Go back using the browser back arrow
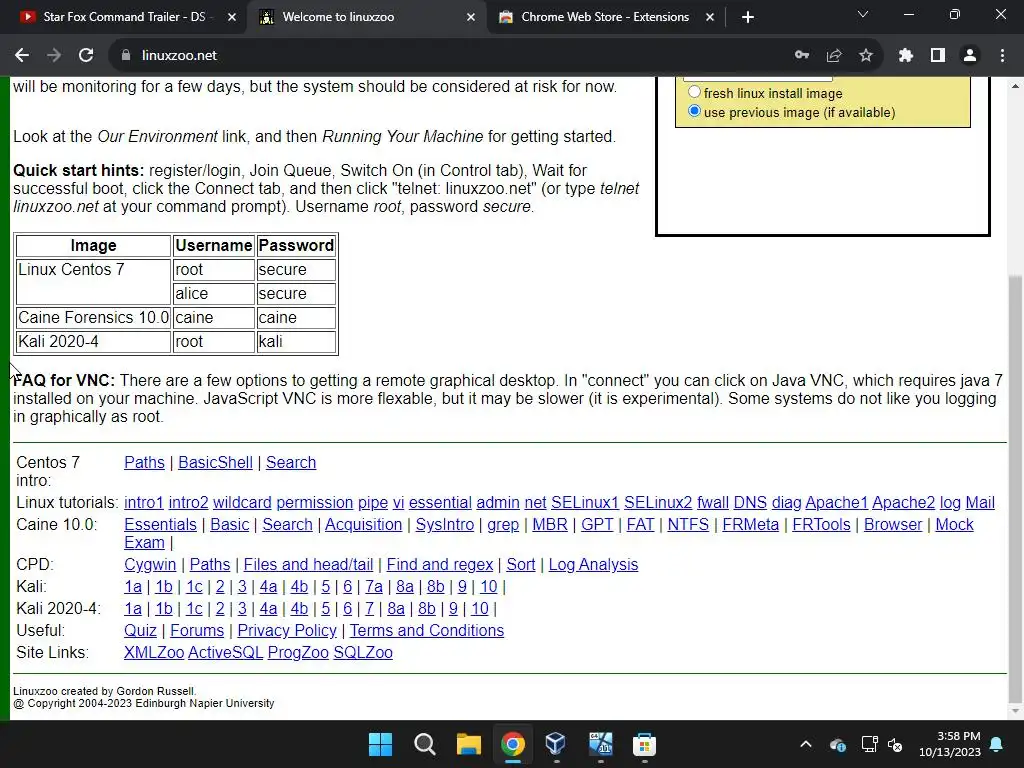 pyautogui.click(x=22, y=56)
